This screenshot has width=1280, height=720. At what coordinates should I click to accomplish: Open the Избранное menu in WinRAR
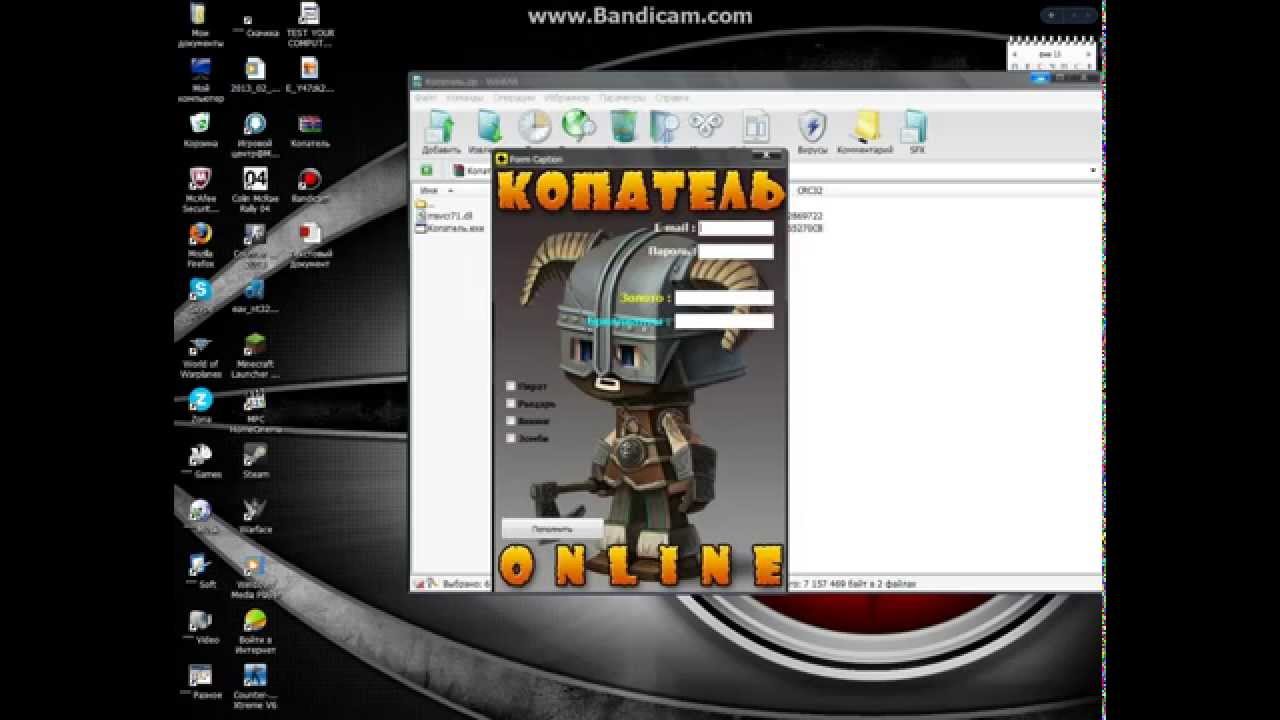(x=567, y=98)
